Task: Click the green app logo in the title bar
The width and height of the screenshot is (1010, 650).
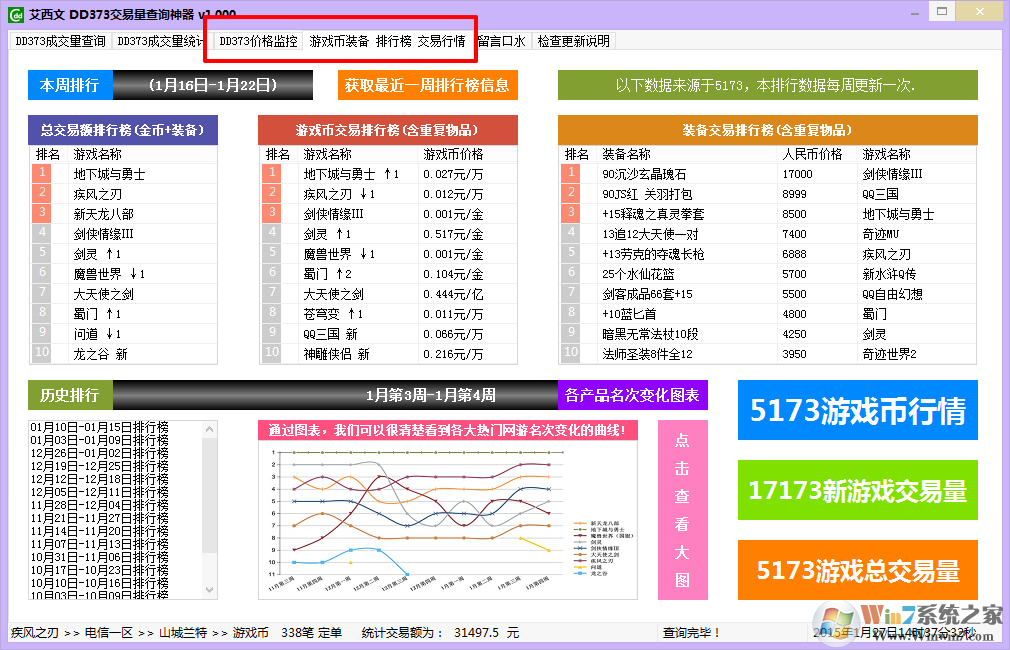Action: [x=14, y=13]
